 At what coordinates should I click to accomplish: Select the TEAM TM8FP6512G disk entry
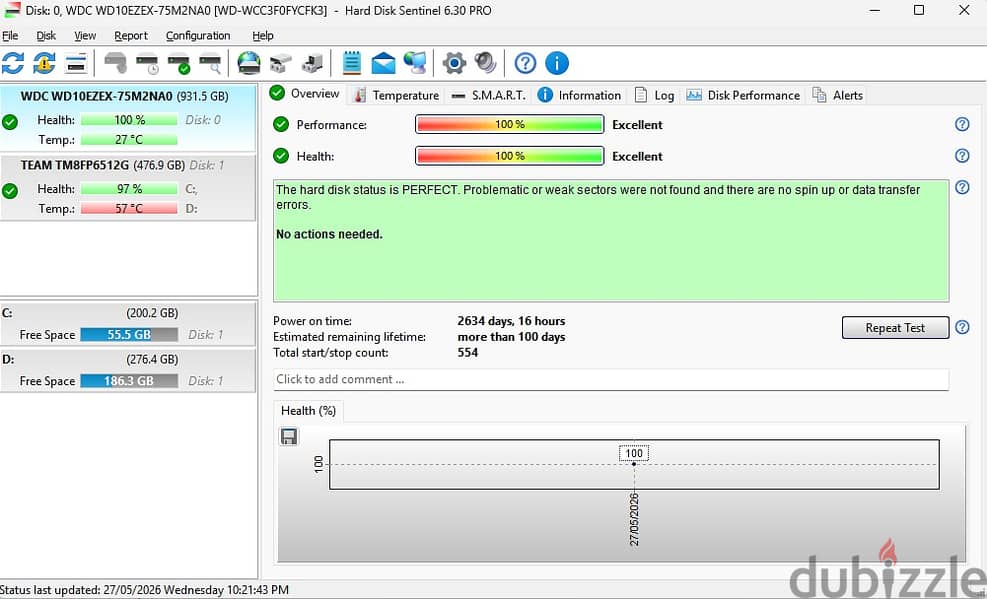(x=128, y=188)
